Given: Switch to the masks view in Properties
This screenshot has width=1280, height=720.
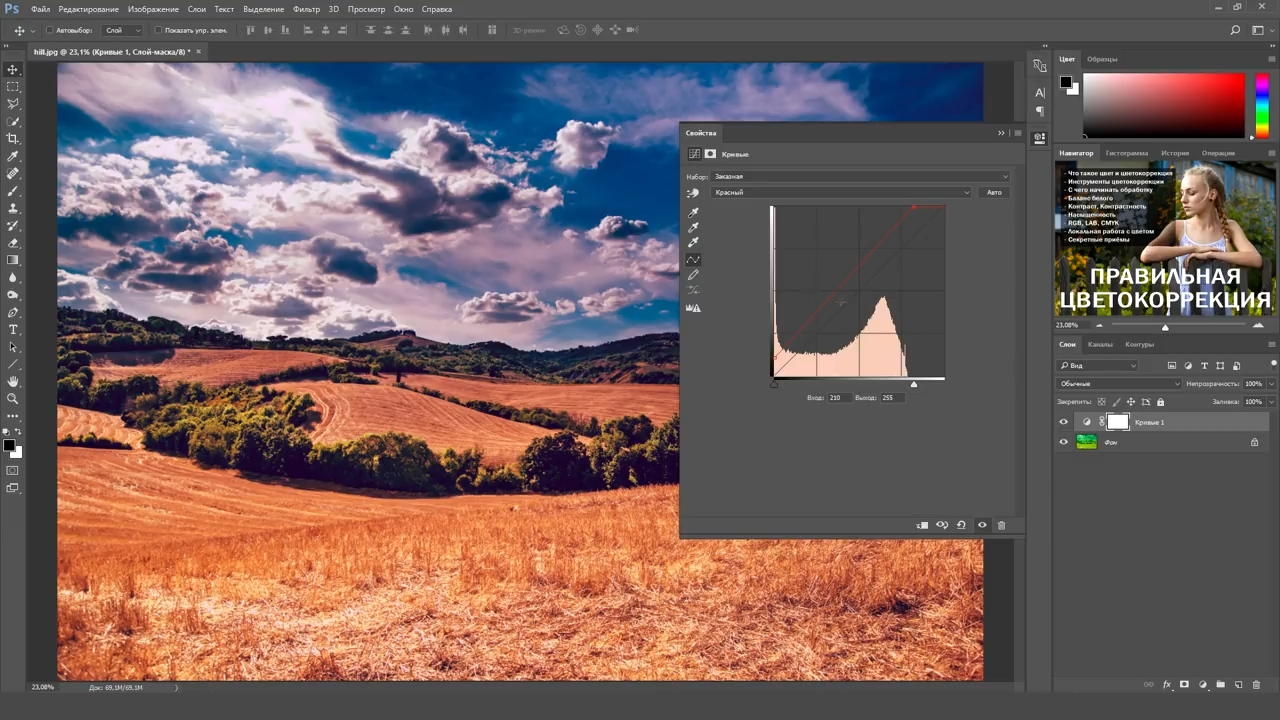Looking at the screenshot, I should pyautogui.click(x=710, y=154).
